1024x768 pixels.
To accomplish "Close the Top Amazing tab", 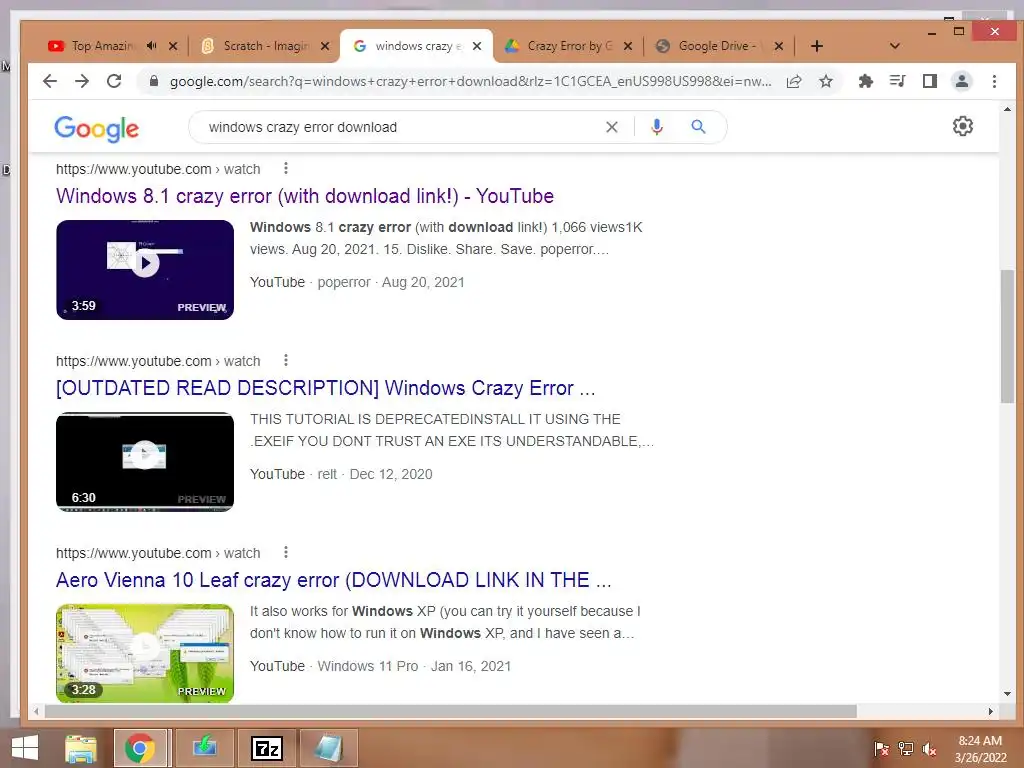I will click(173, 46).
